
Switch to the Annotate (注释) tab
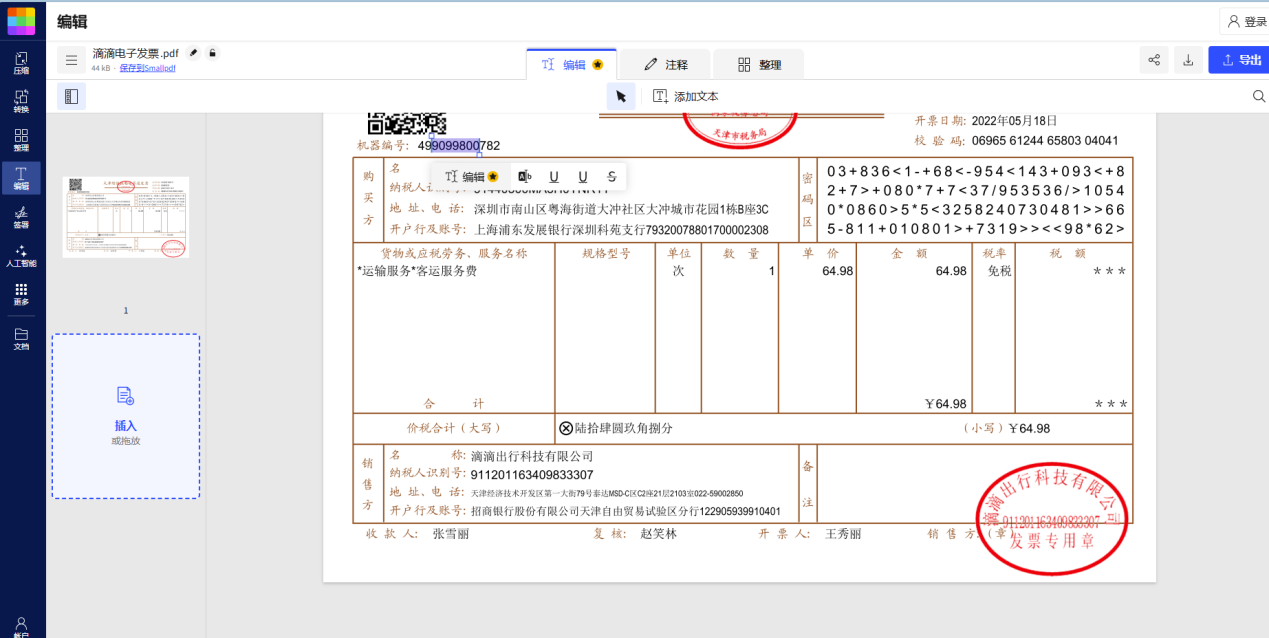pos(666,64)
